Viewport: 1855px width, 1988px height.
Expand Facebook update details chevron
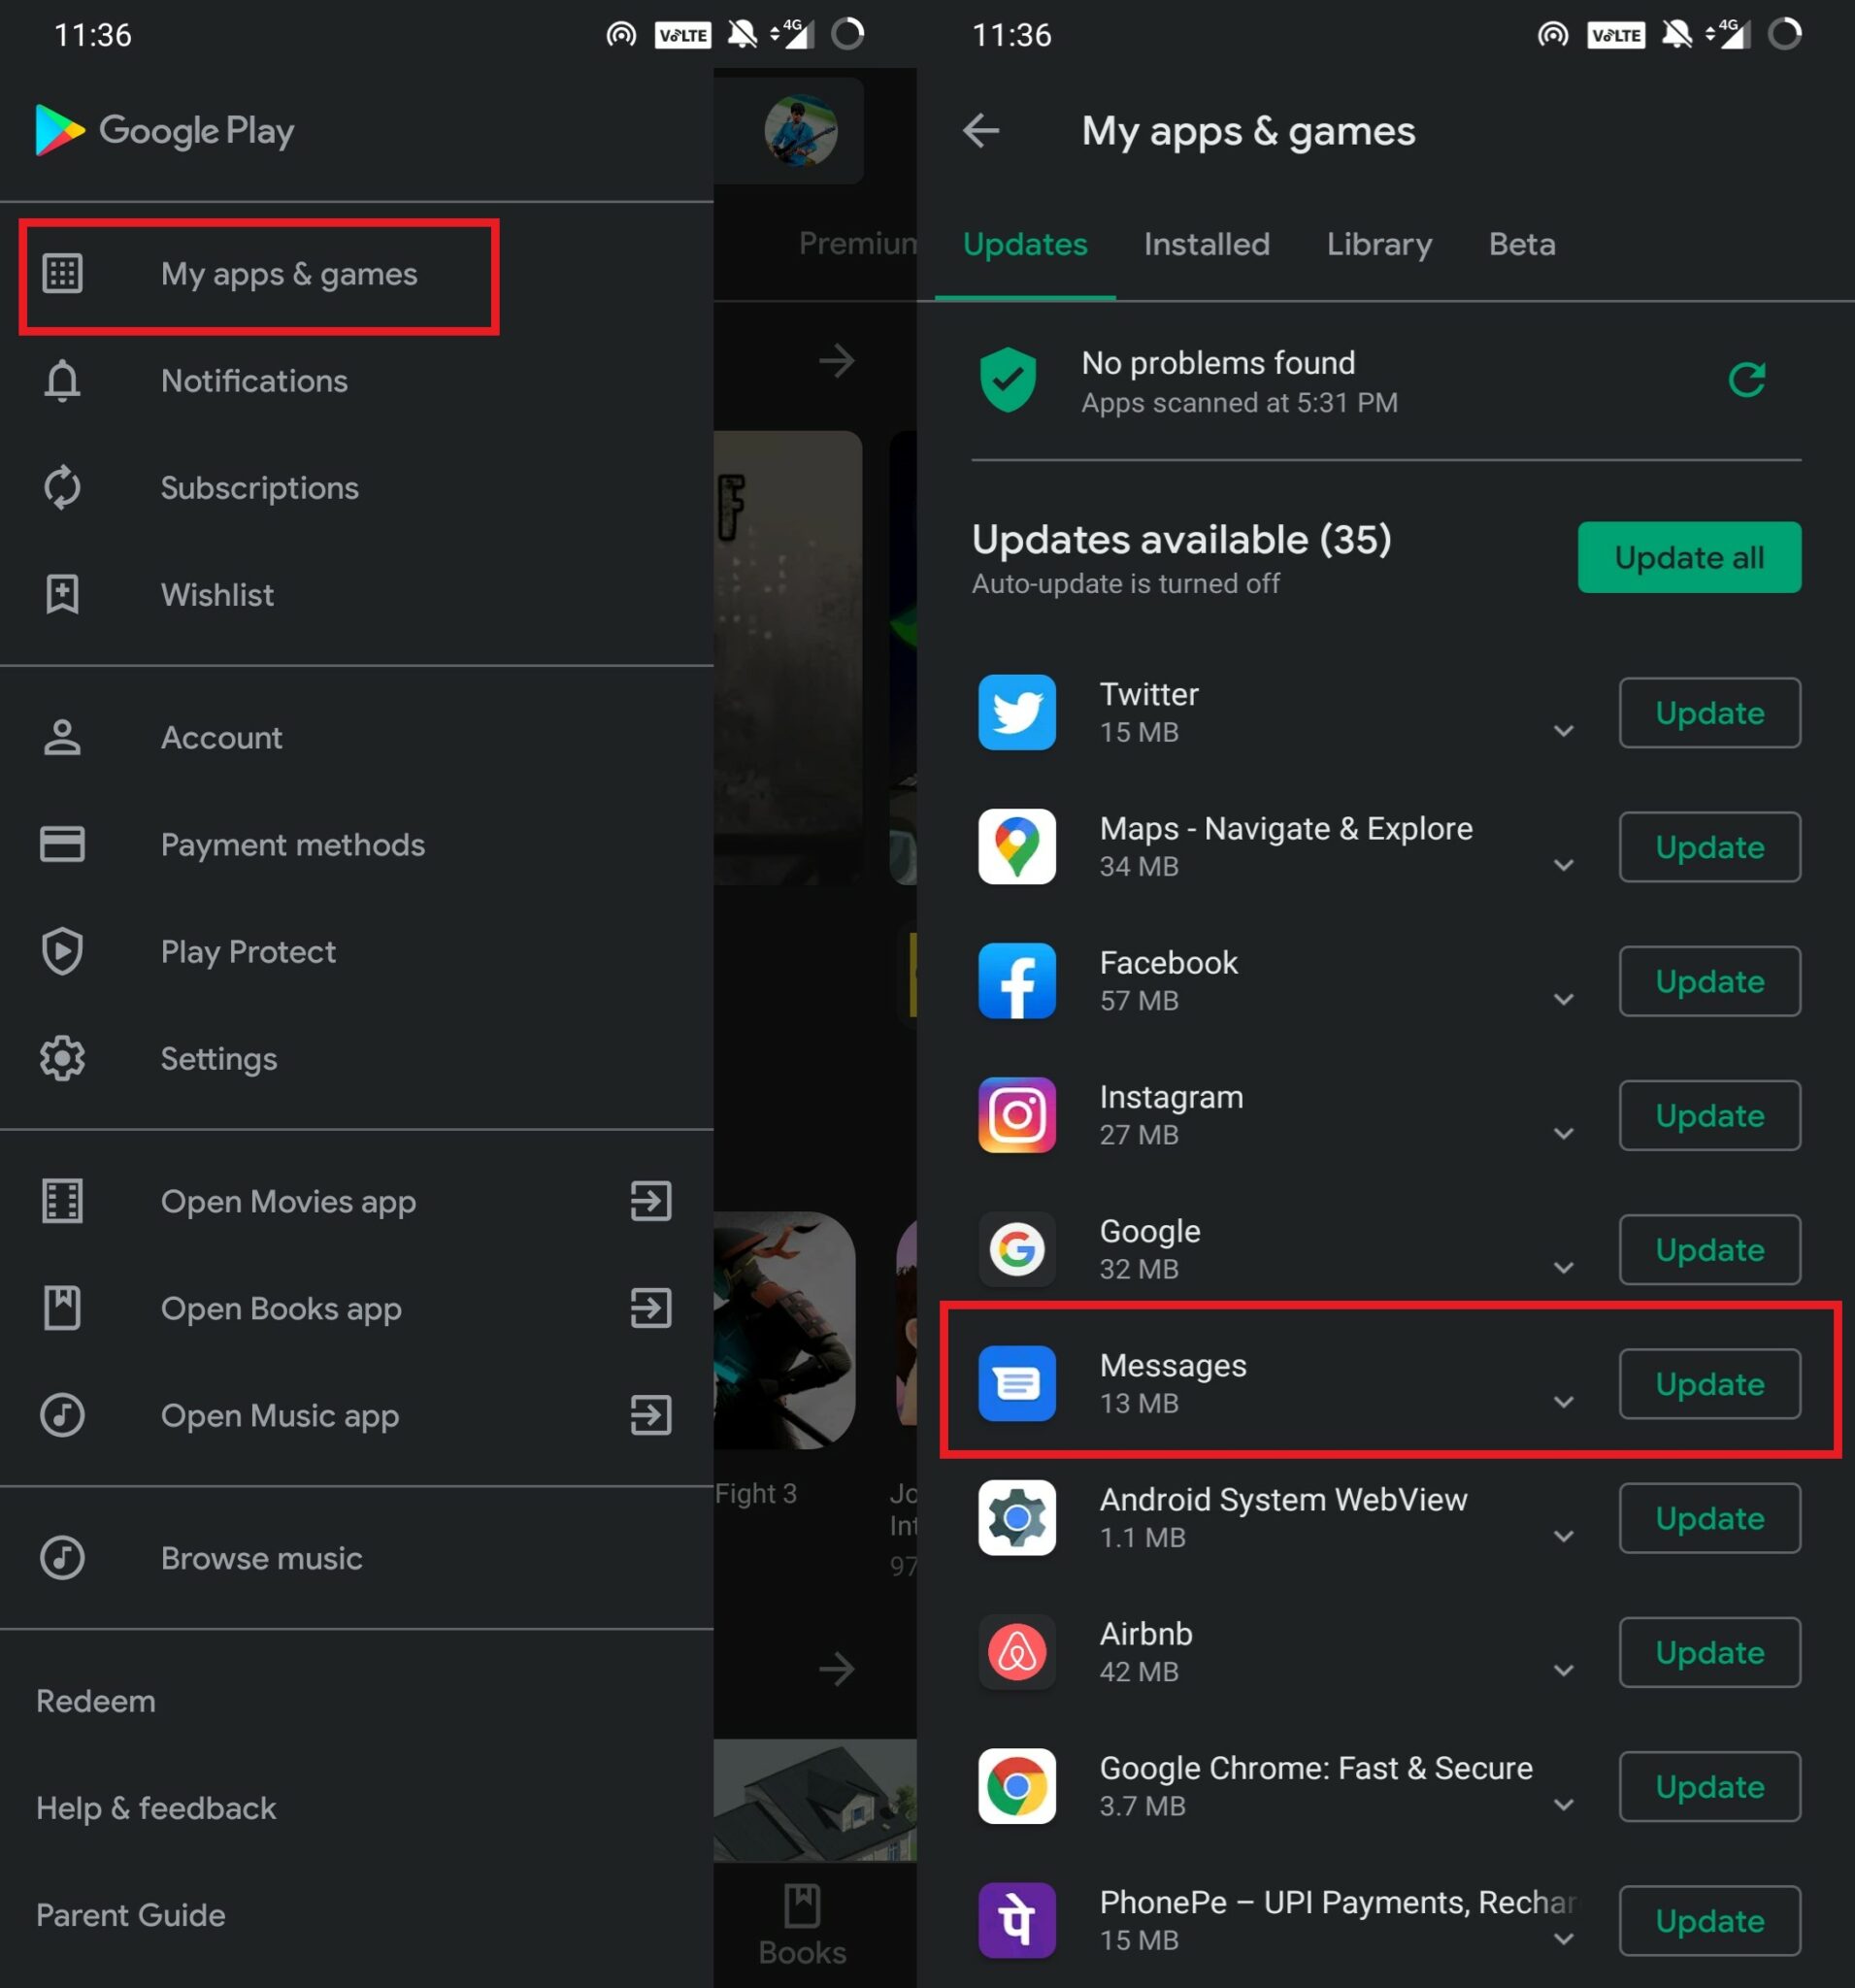point(1564,1000)
